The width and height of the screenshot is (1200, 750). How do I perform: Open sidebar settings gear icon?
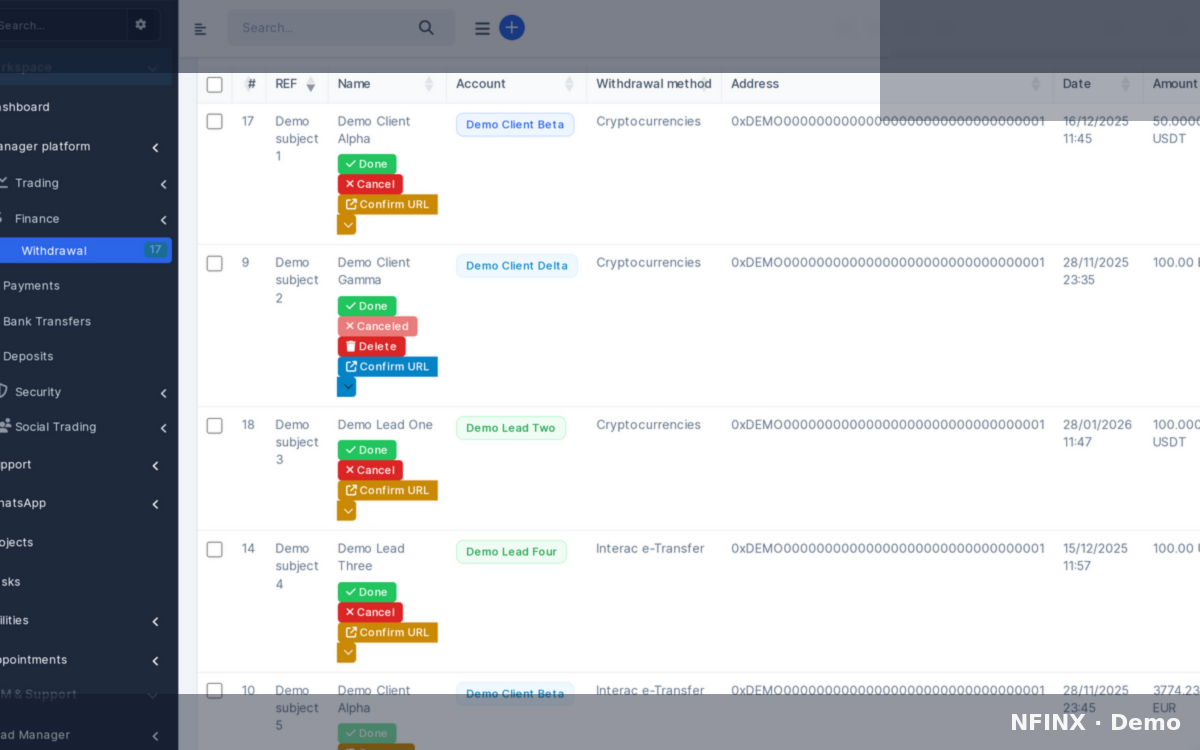coord(141,24)
